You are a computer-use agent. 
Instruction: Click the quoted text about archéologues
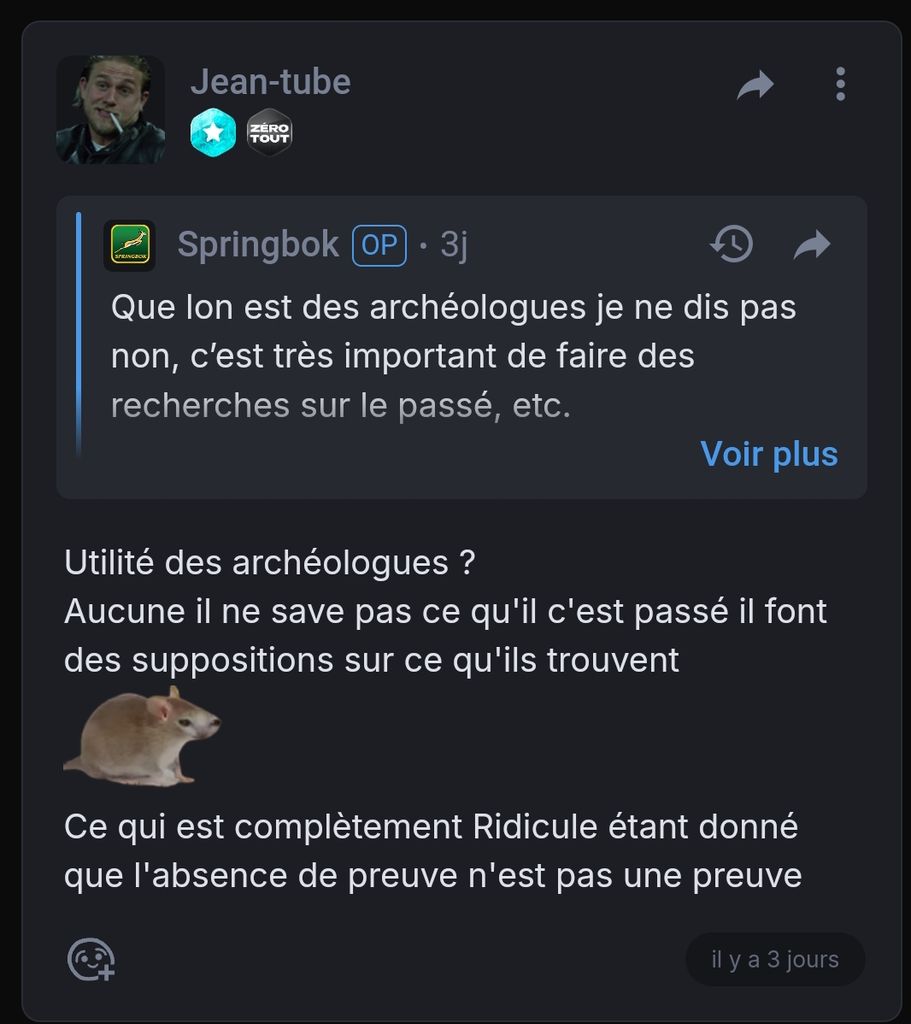453,357
